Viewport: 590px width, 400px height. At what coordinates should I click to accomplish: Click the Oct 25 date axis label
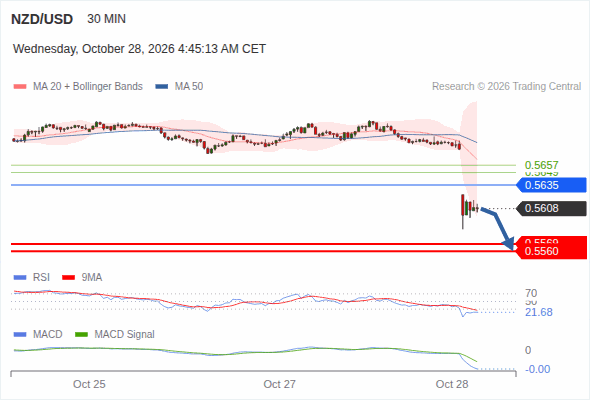[x=89, y=384]
